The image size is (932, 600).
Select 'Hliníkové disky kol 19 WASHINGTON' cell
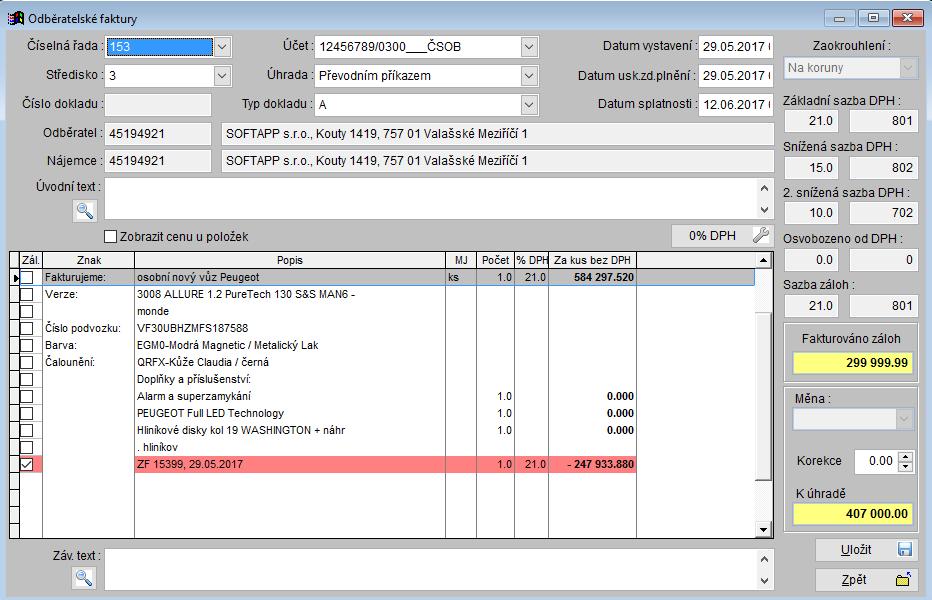tap(290, 431)
